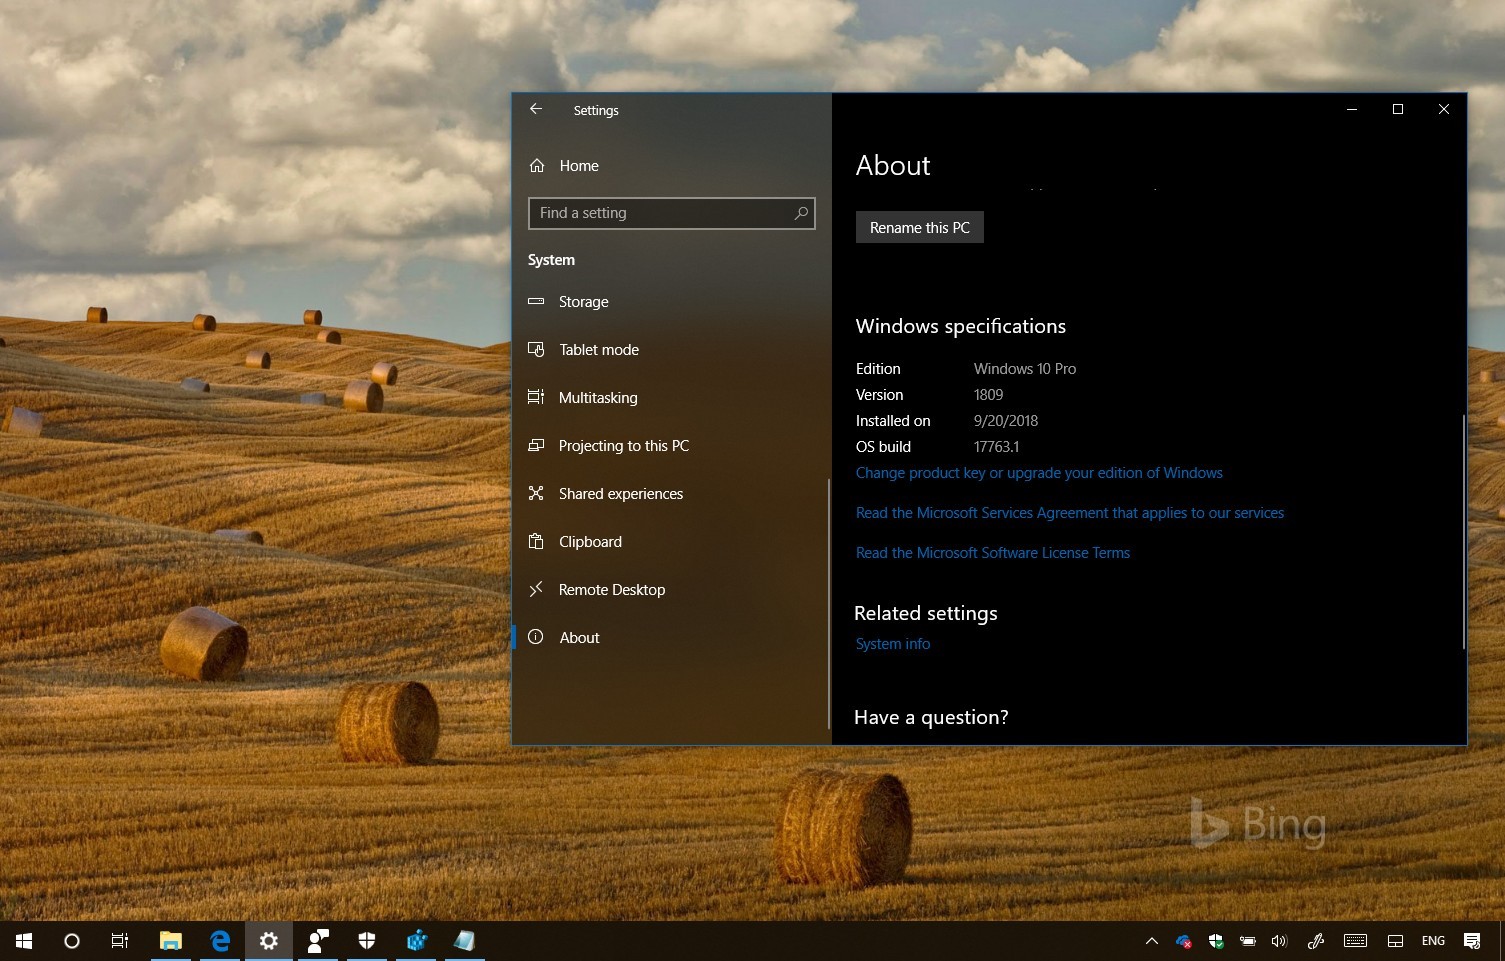
Task: Open Storage settings from the sidebar
Action: click(x=583, y=301)
